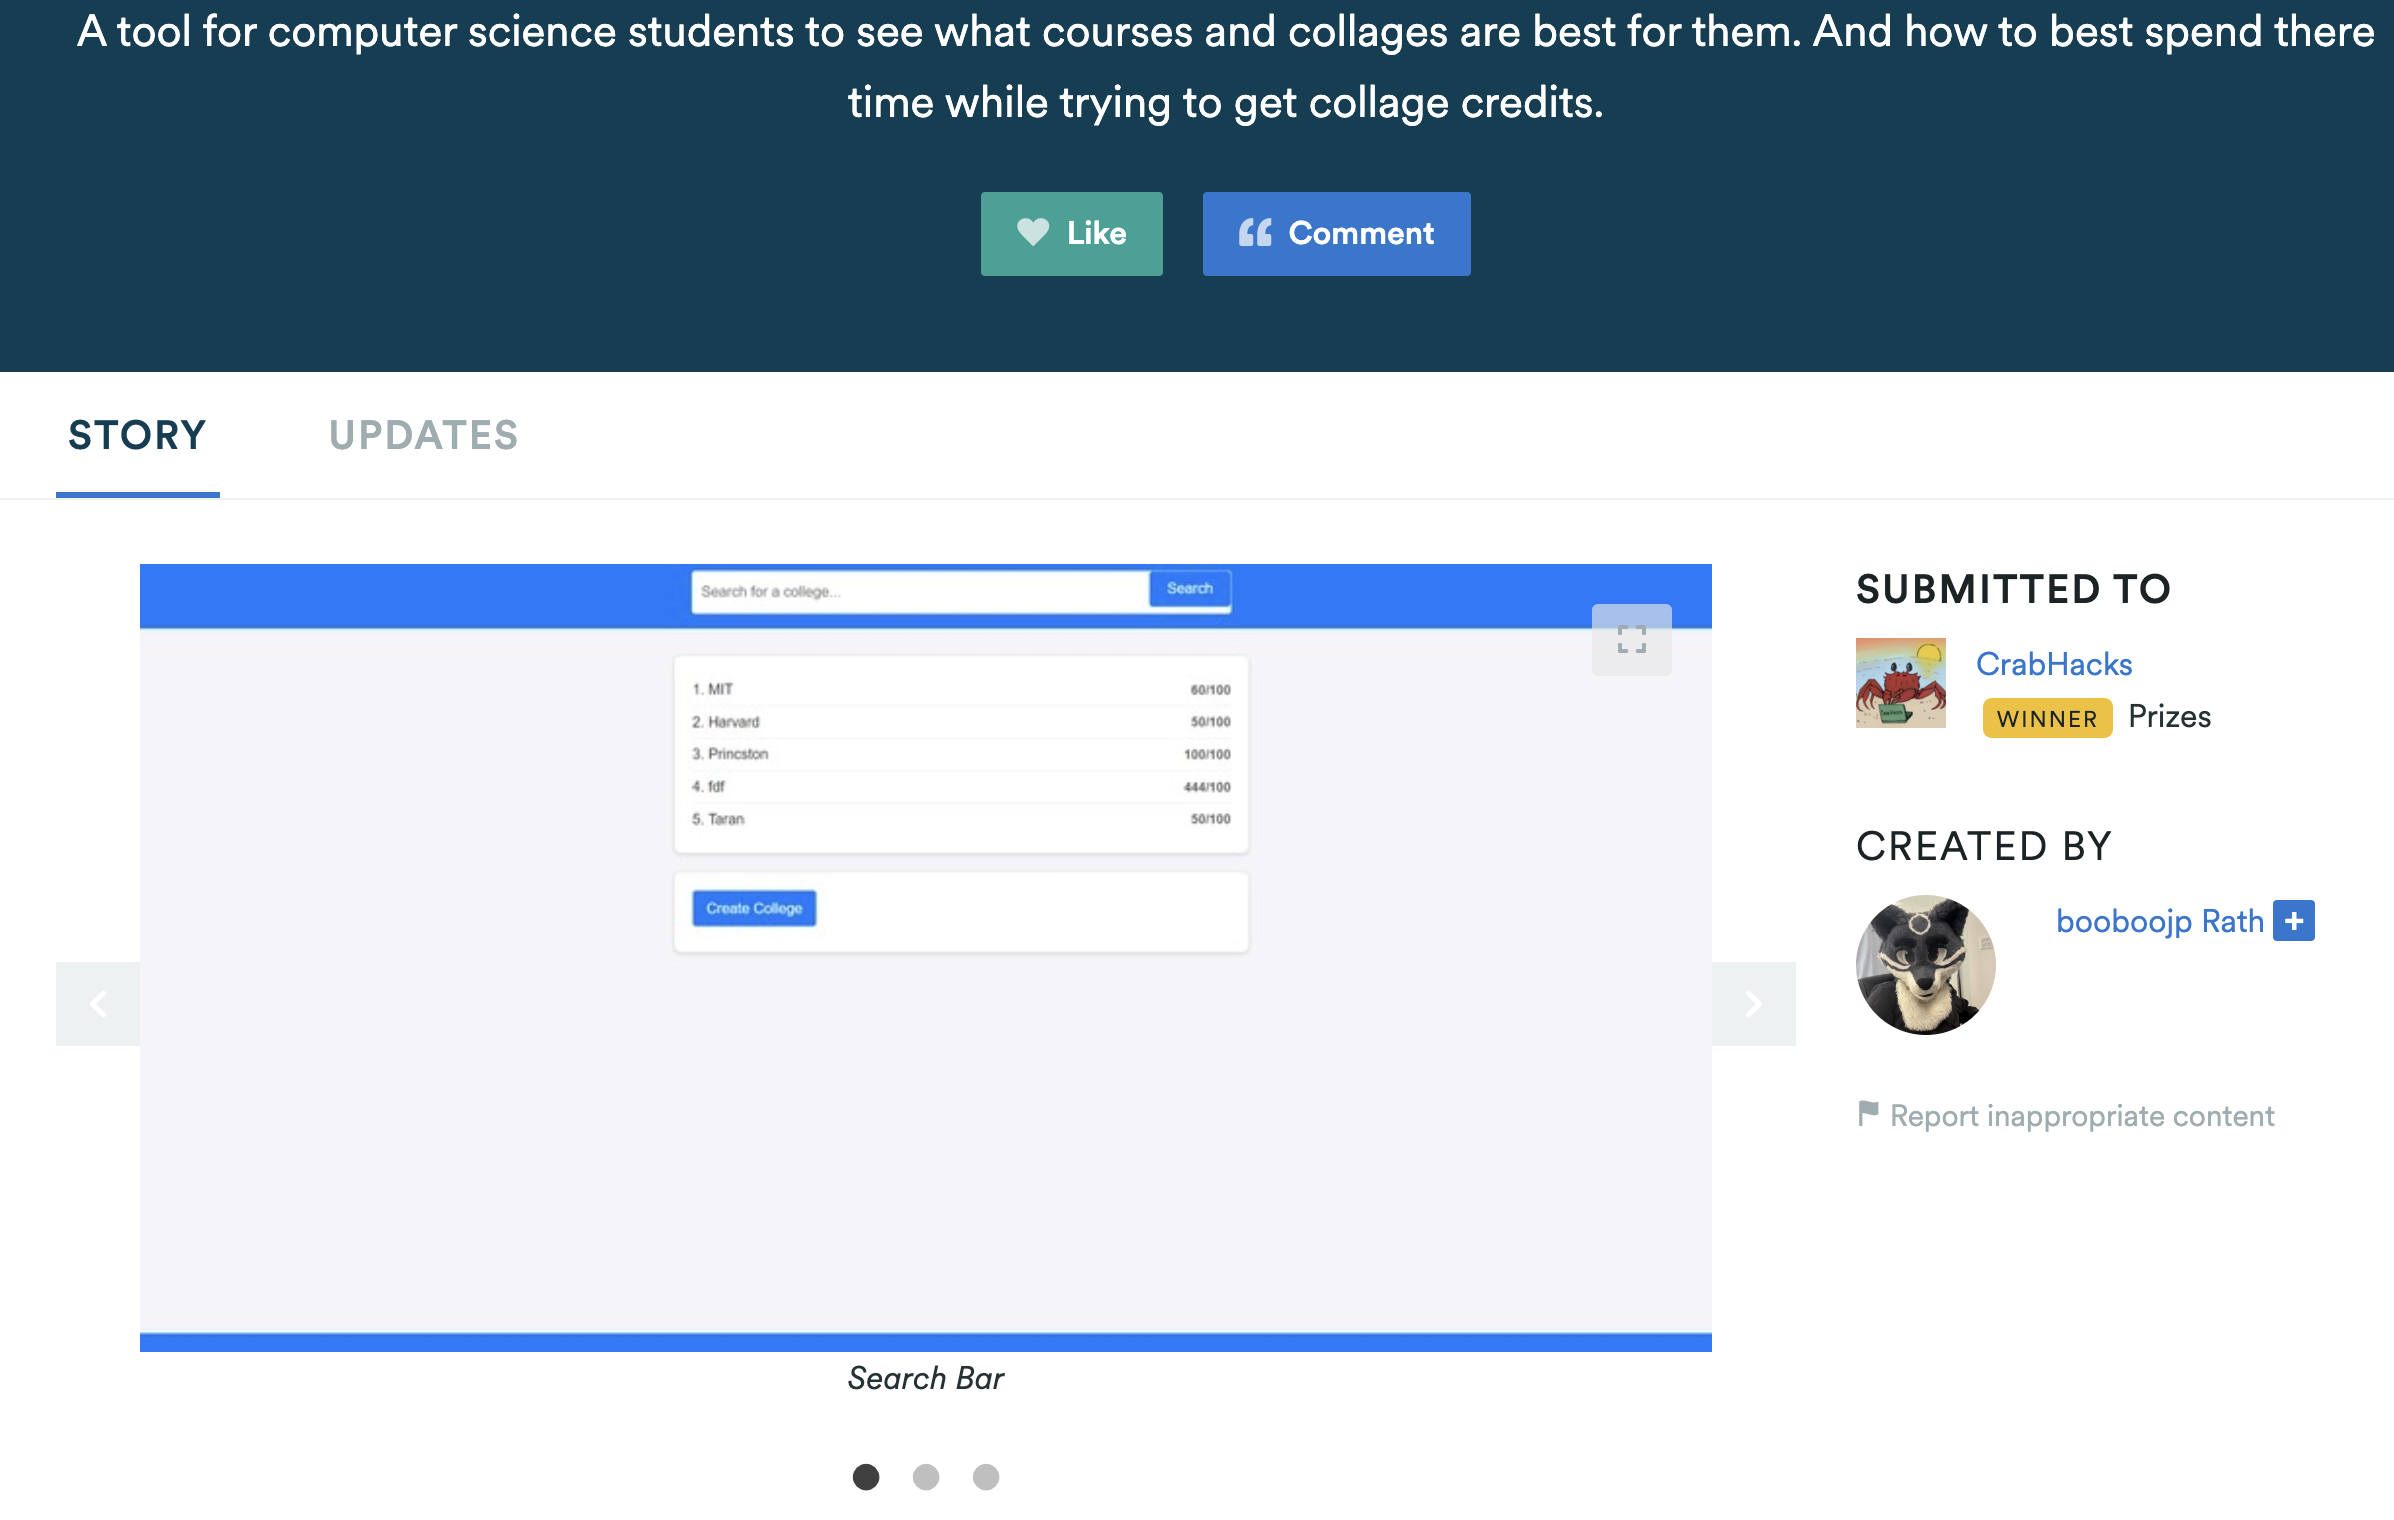Follow booboojp Rath with plus icon
The image size is (2394, 1520).
(x=2294, y=921)
